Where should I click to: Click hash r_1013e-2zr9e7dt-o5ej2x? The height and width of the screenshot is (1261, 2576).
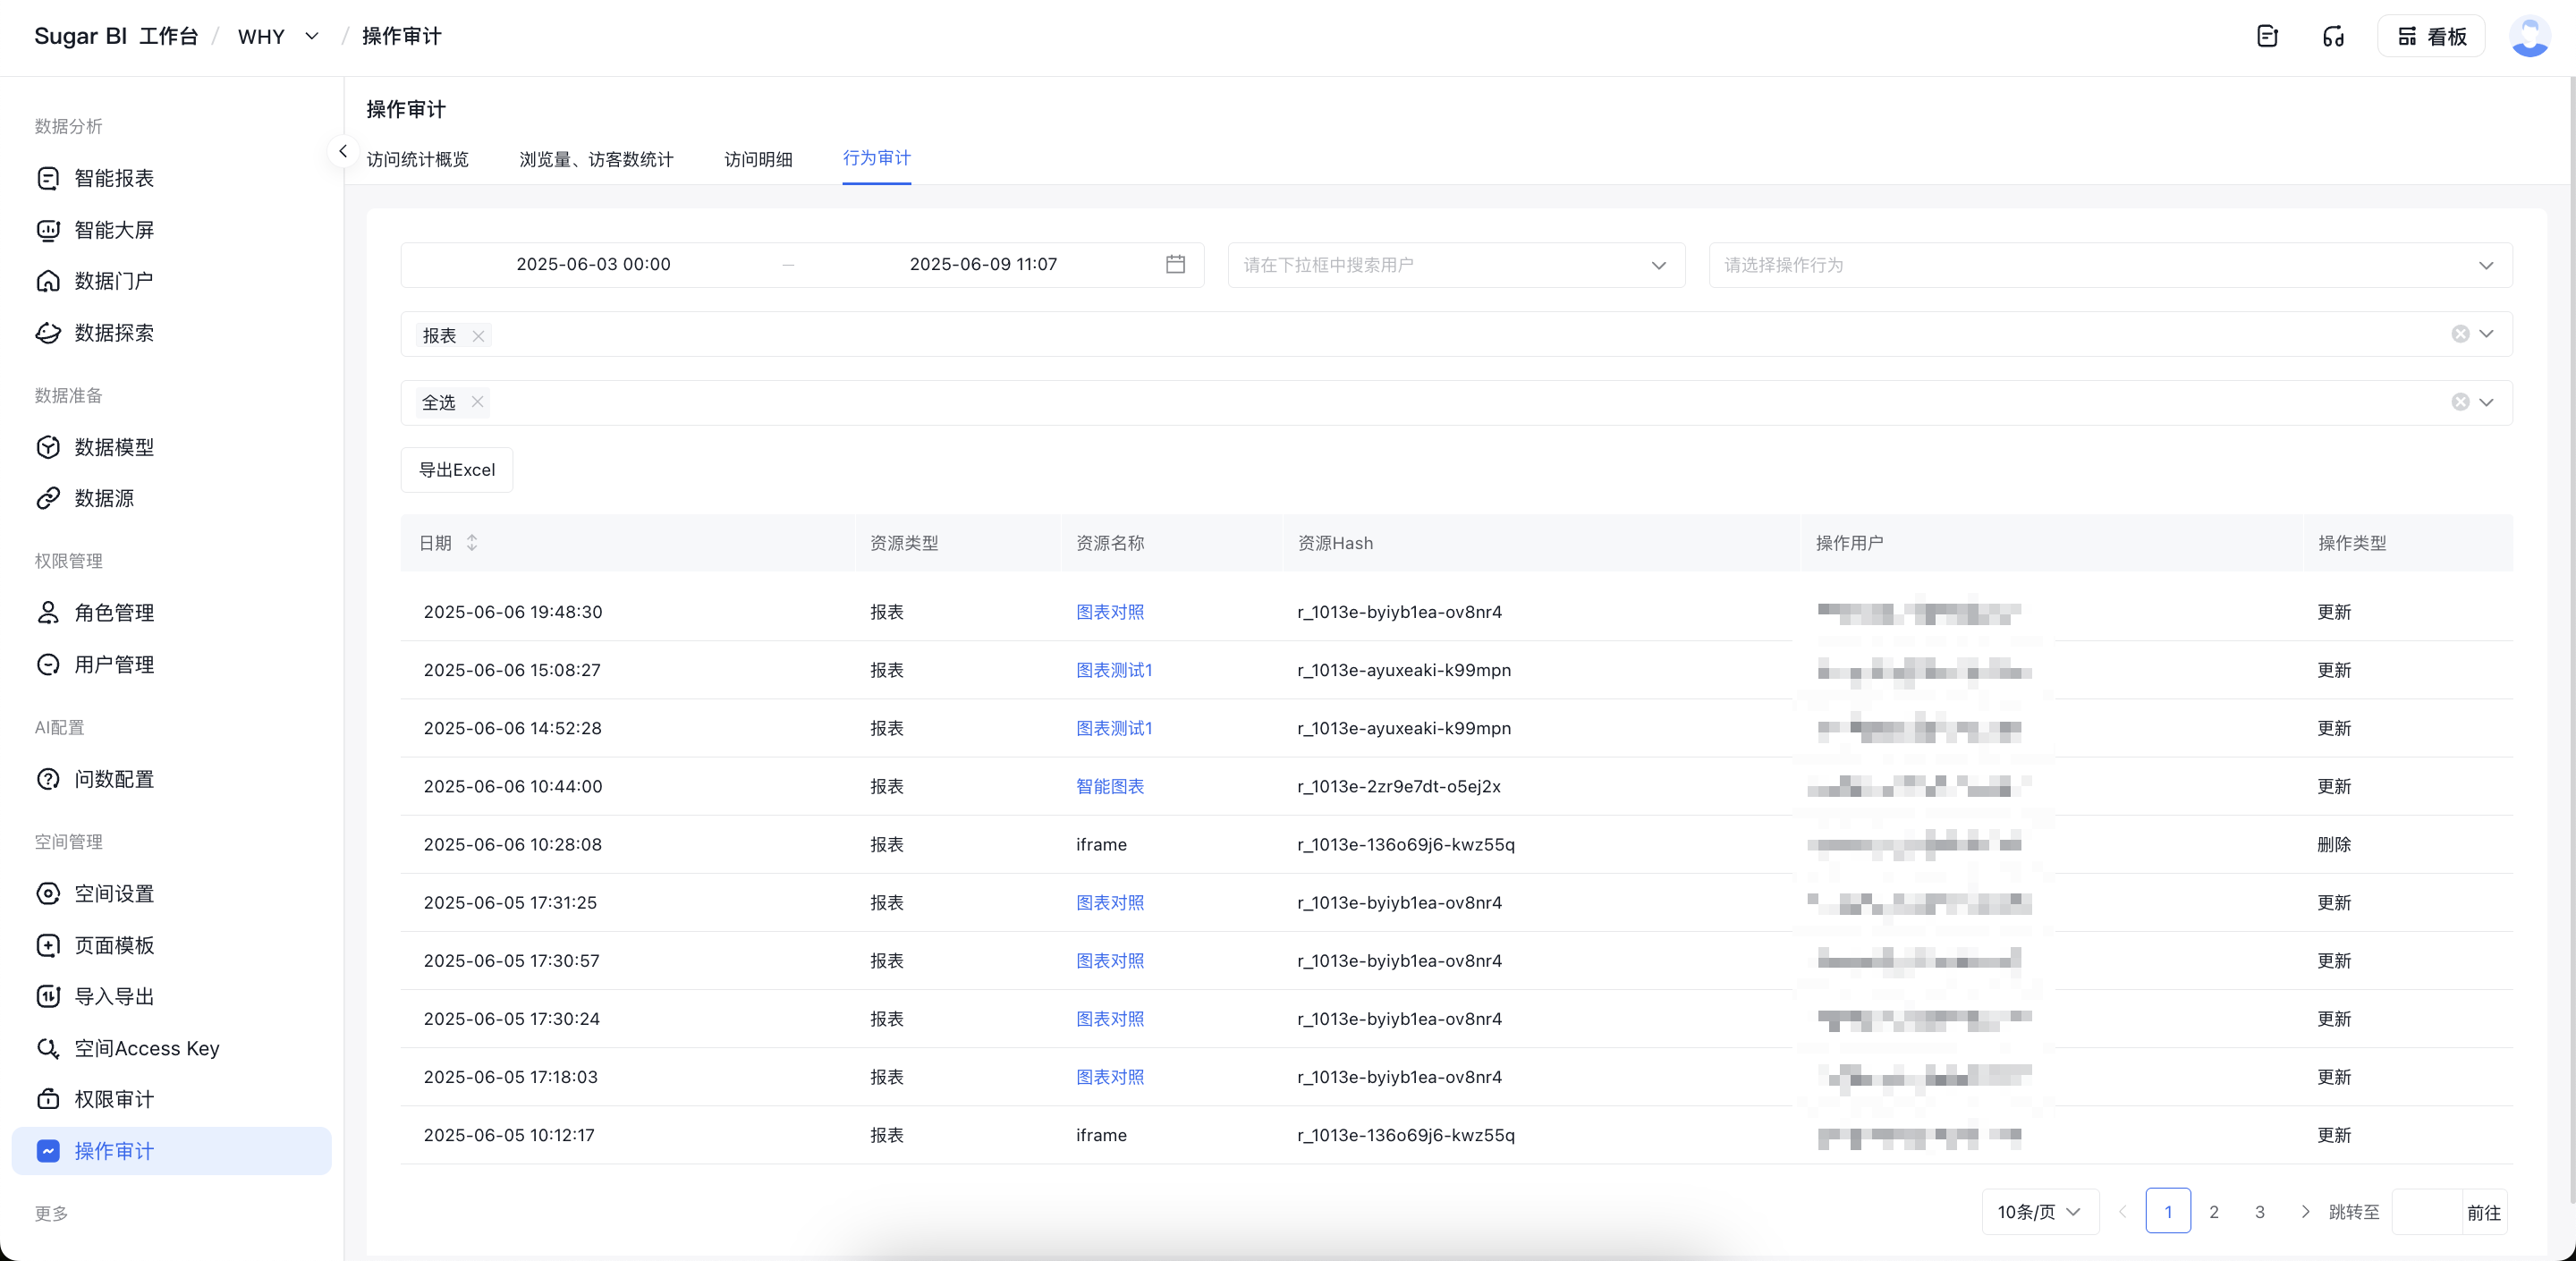1398,786
